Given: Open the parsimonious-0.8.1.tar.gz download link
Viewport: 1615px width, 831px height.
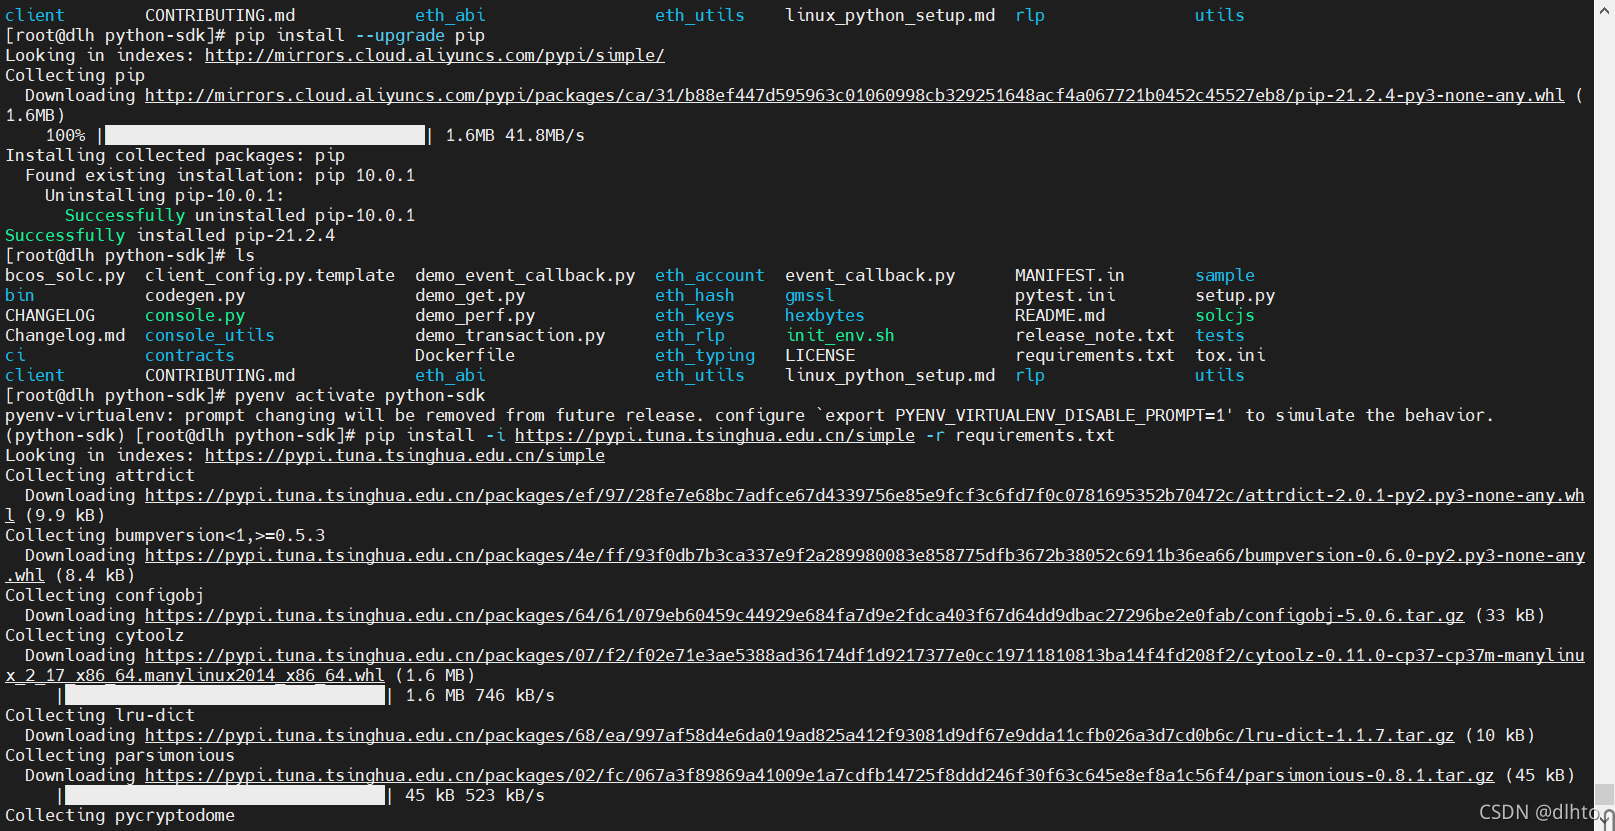Looking at the screenshot, I should 820,775.
